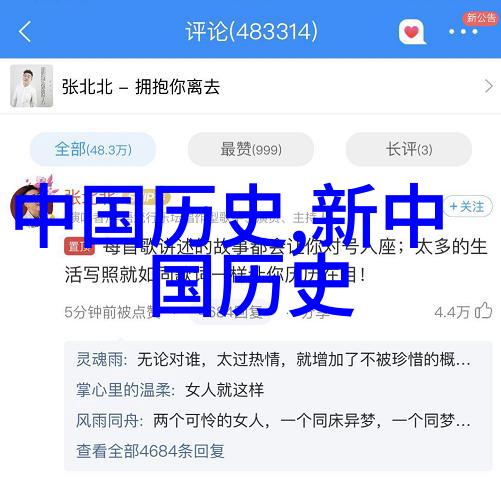Switch to 最赞(999) tab
Image resolution: width=501 pixels, height=485 pixels.
(251, 149)
